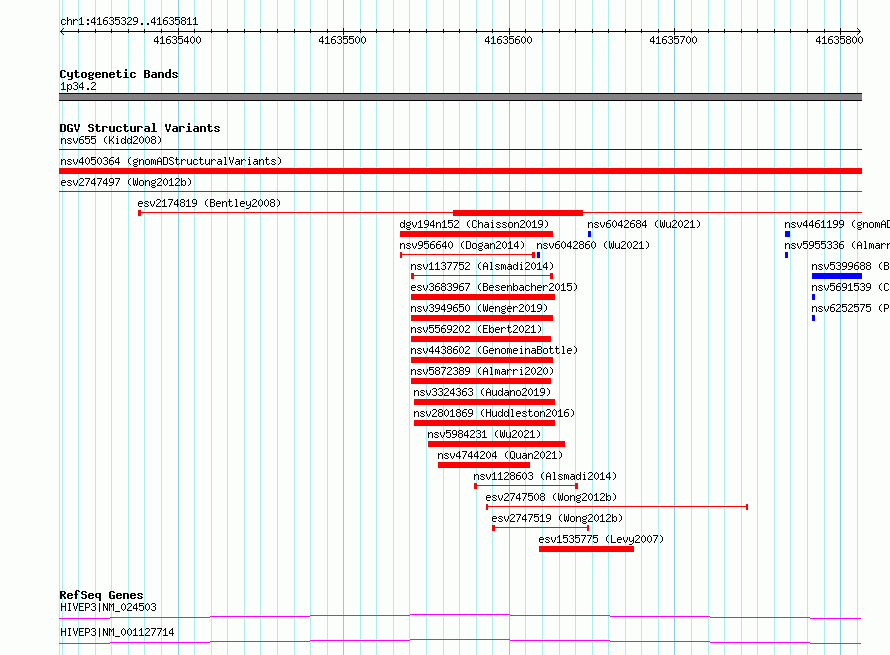Click the 41635700 scale position label
Viewport: 890px width, 655px height.
tap(673, 40)
